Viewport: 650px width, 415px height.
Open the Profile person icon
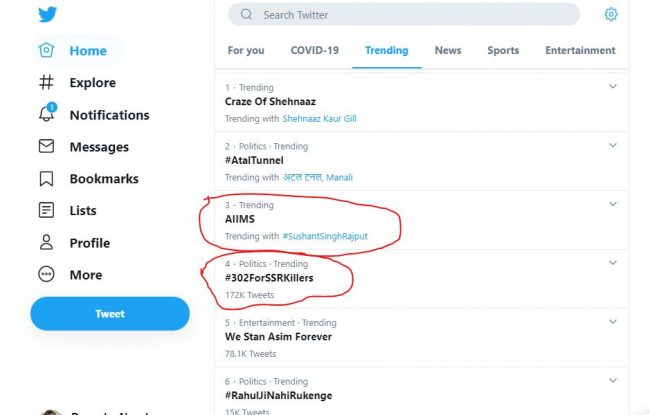click(x=46, y=242)
